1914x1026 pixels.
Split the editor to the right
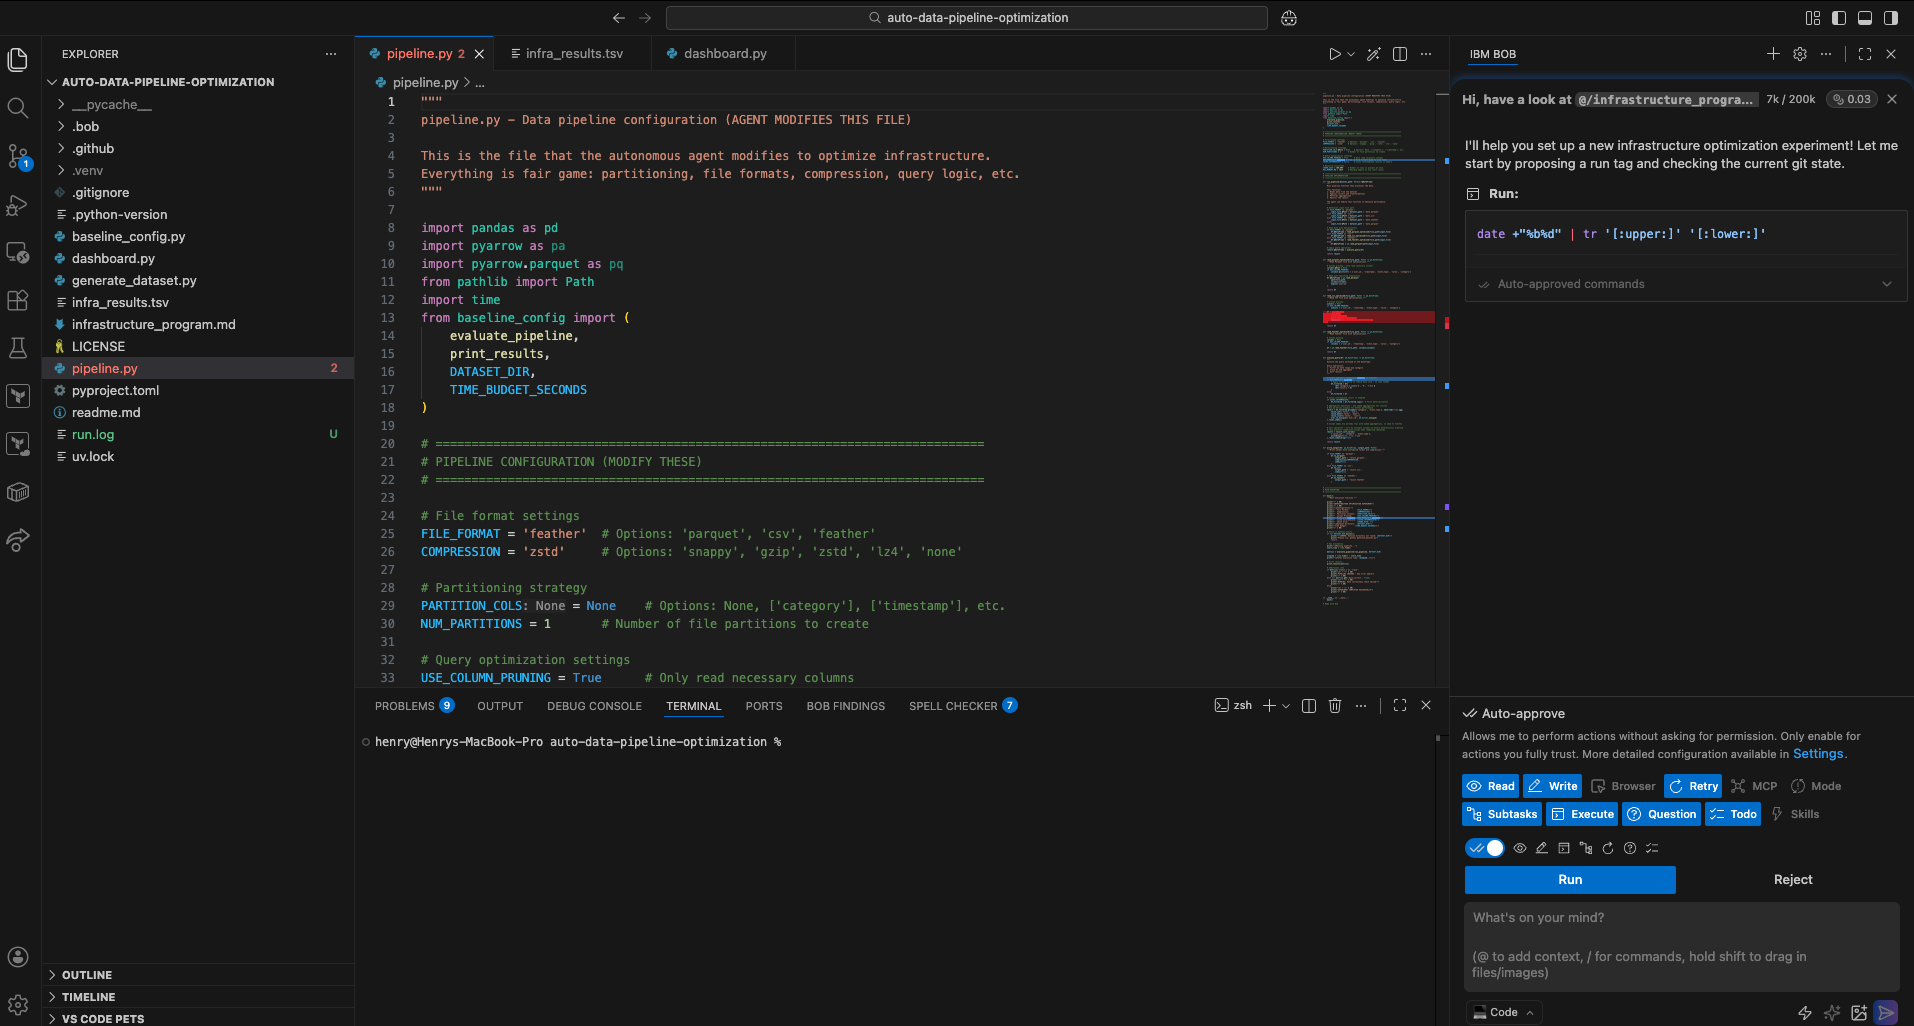click(x=1400, y=54)
